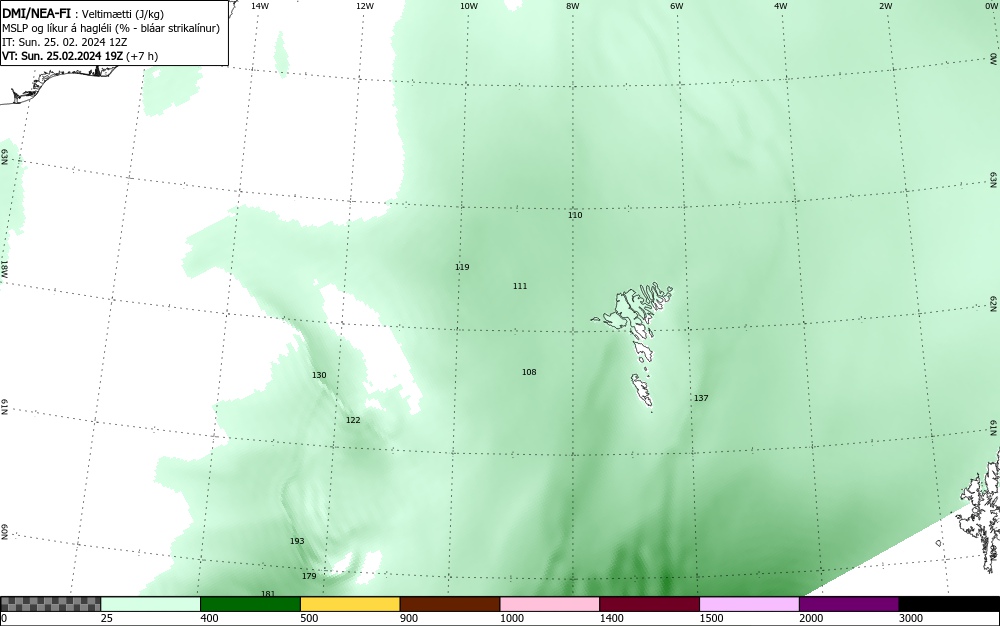Image resolution: width=1000 pixels, height=626 pixels.
Task: Click the DMI/NEA-FI title text
Action: click(x=37, y=15)
